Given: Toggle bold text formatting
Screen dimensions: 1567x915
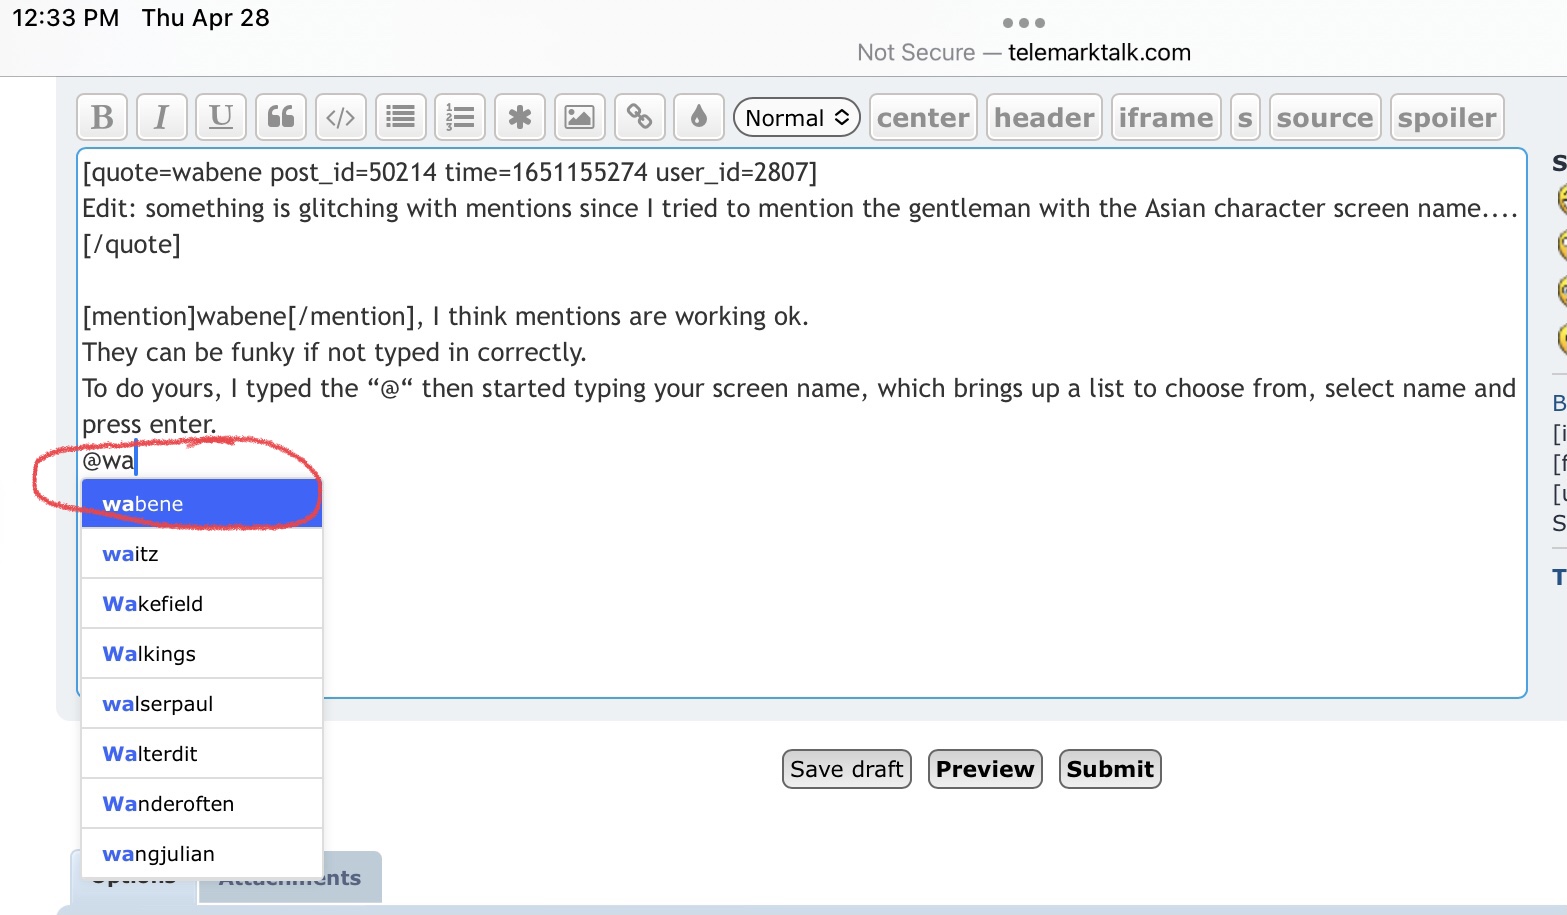Looking at the screenshot, I should [x=102, y=118].
